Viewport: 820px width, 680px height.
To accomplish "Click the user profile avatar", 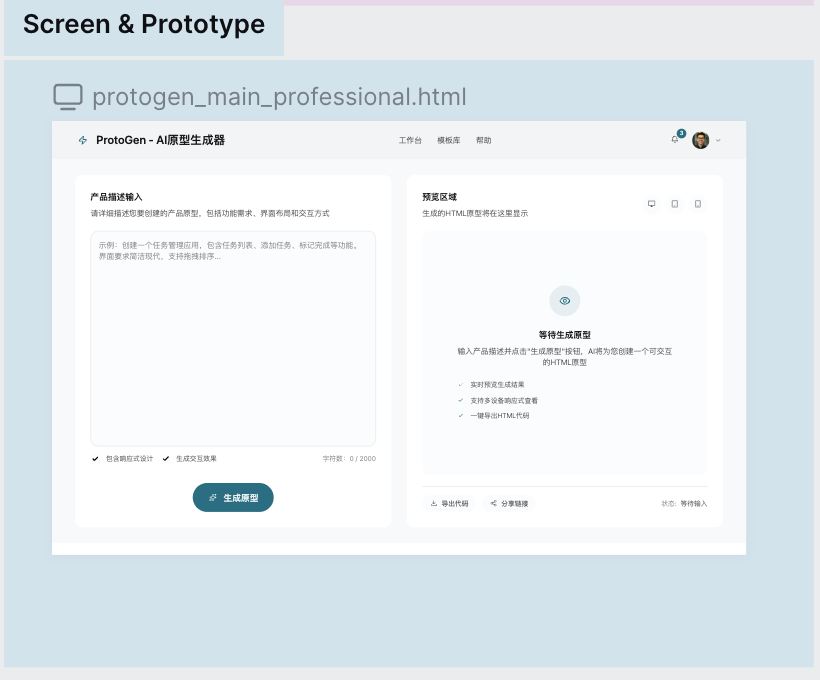I will click(x=700, y=140).
